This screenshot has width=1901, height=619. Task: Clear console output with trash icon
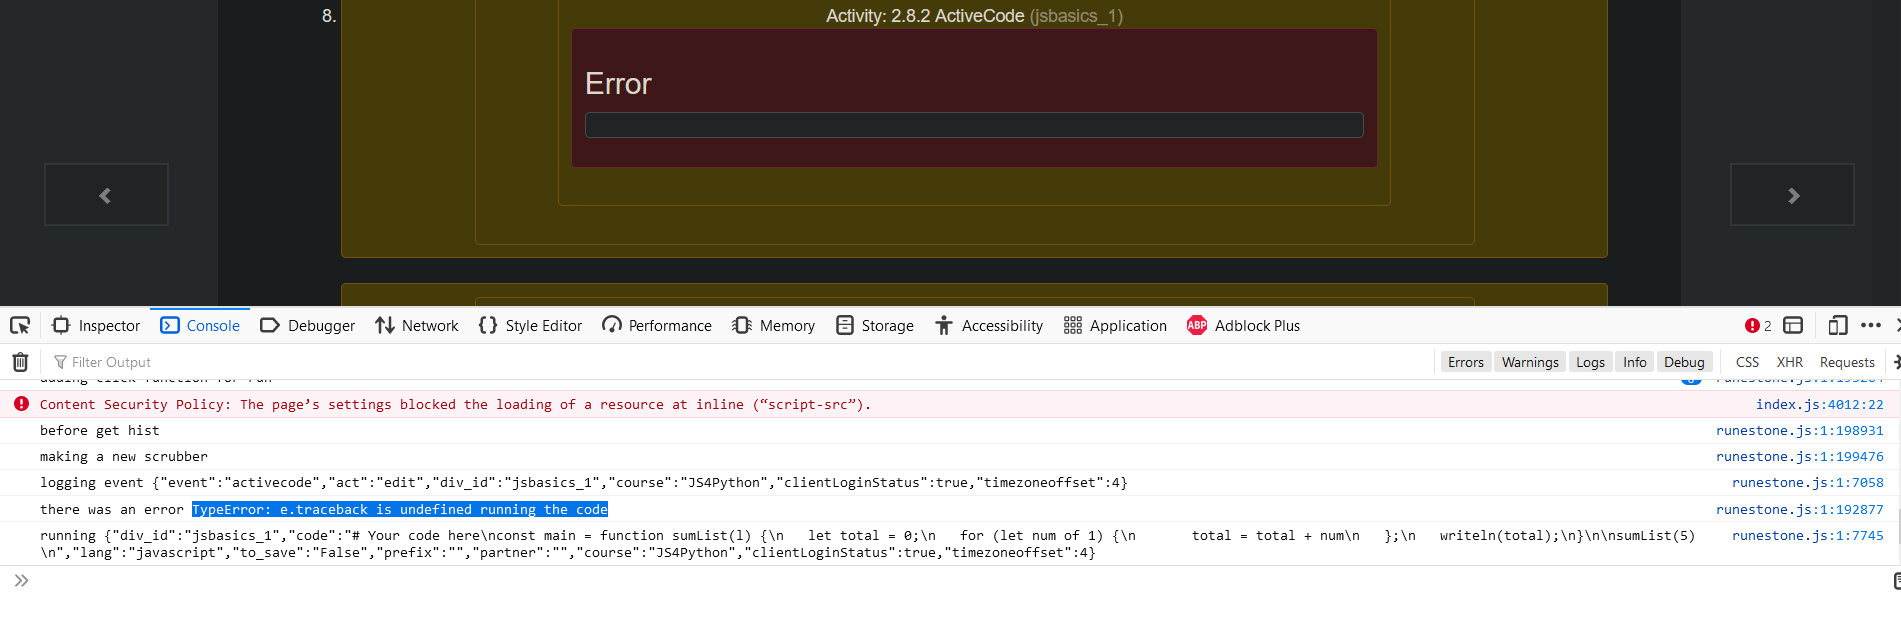click(20, 362)
